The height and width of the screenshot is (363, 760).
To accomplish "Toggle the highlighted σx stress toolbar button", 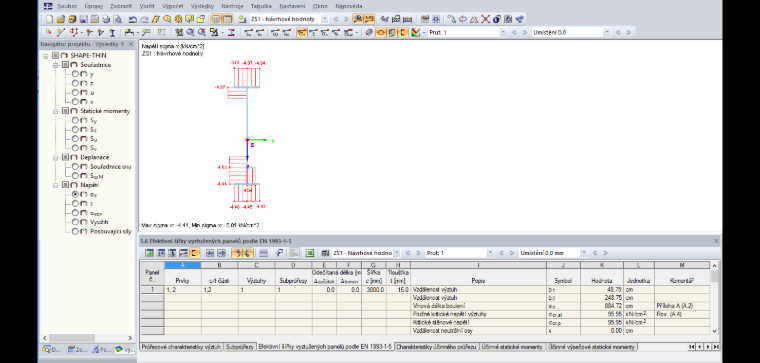I will click(301, 32).
